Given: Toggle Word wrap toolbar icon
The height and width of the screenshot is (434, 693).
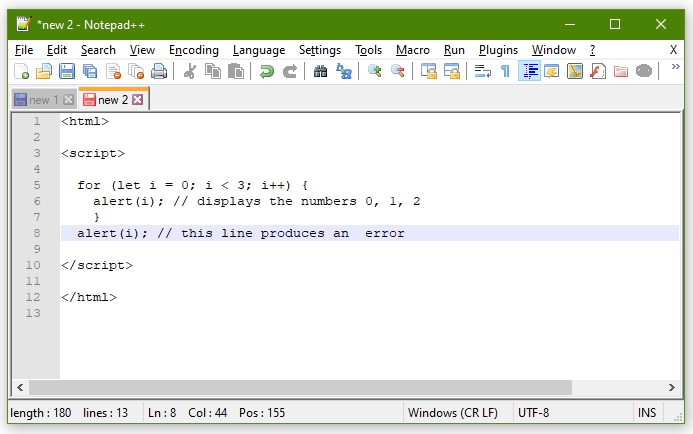Looking at the screenshot, I should tap(483, 72).
